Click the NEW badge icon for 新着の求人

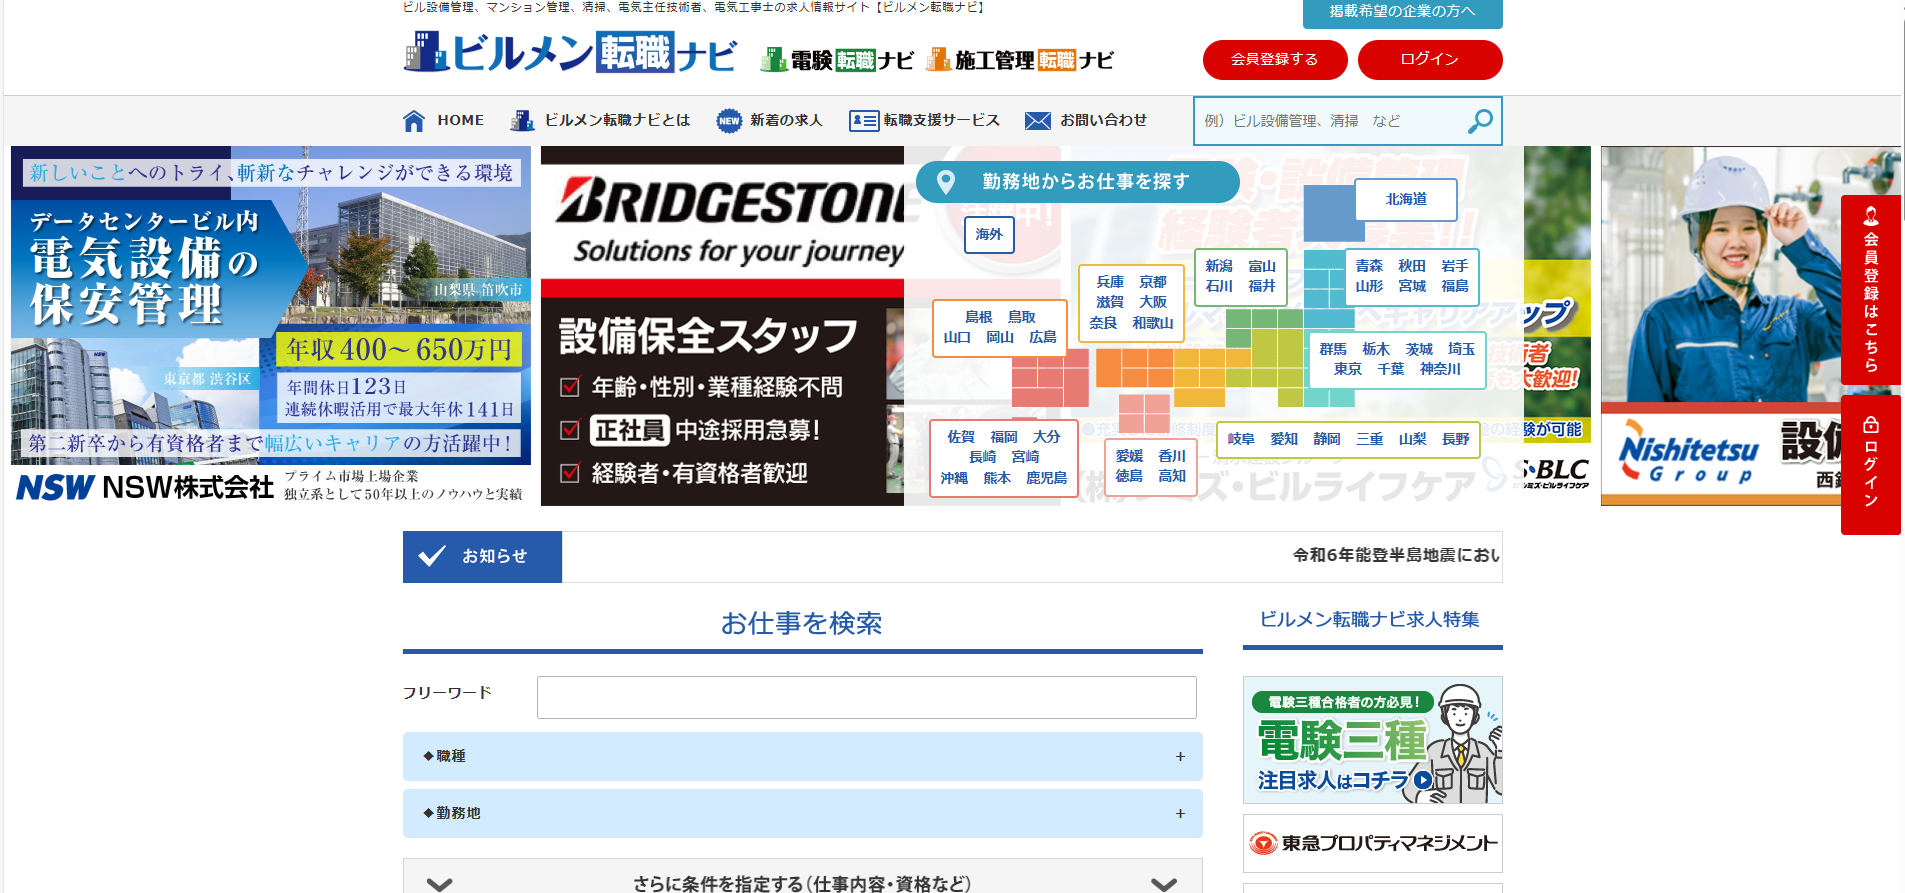point(729,121)
